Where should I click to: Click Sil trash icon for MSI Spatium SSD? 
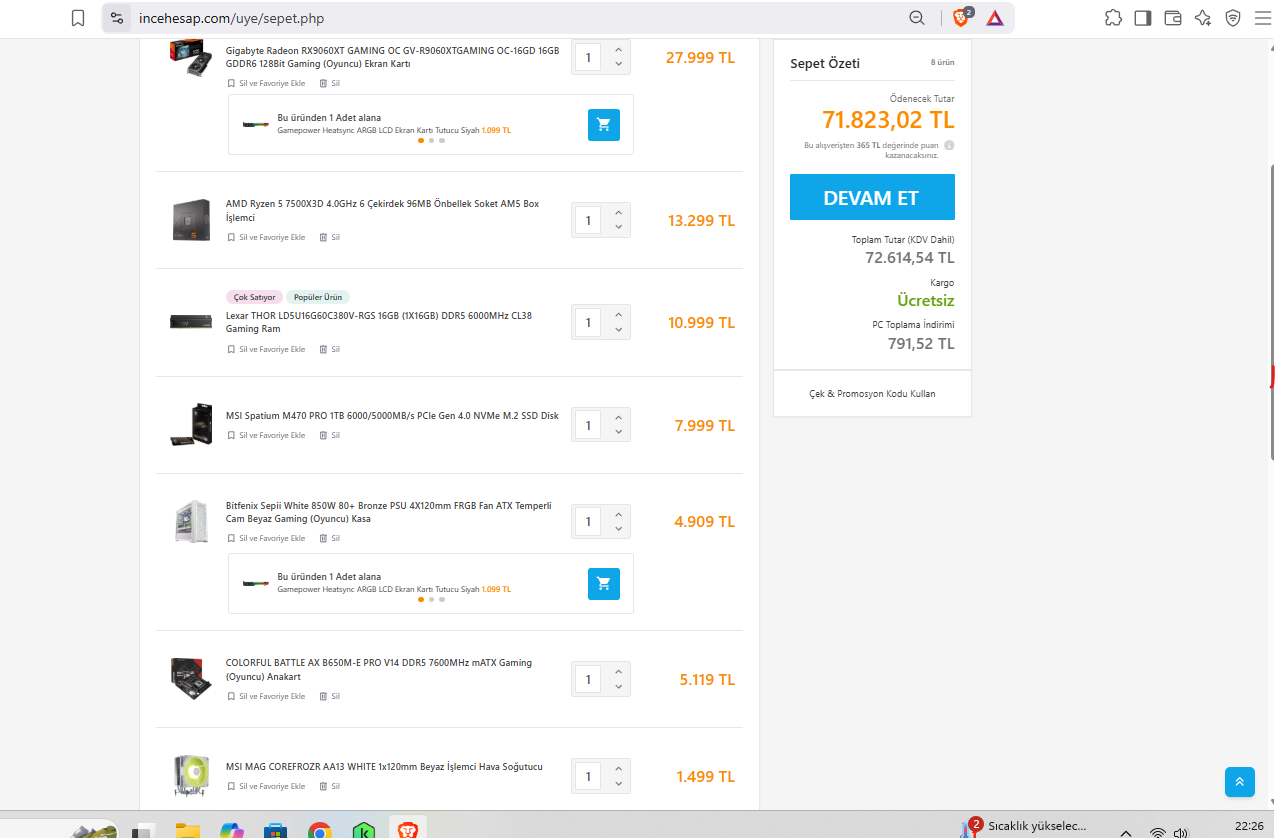[329, 436]
